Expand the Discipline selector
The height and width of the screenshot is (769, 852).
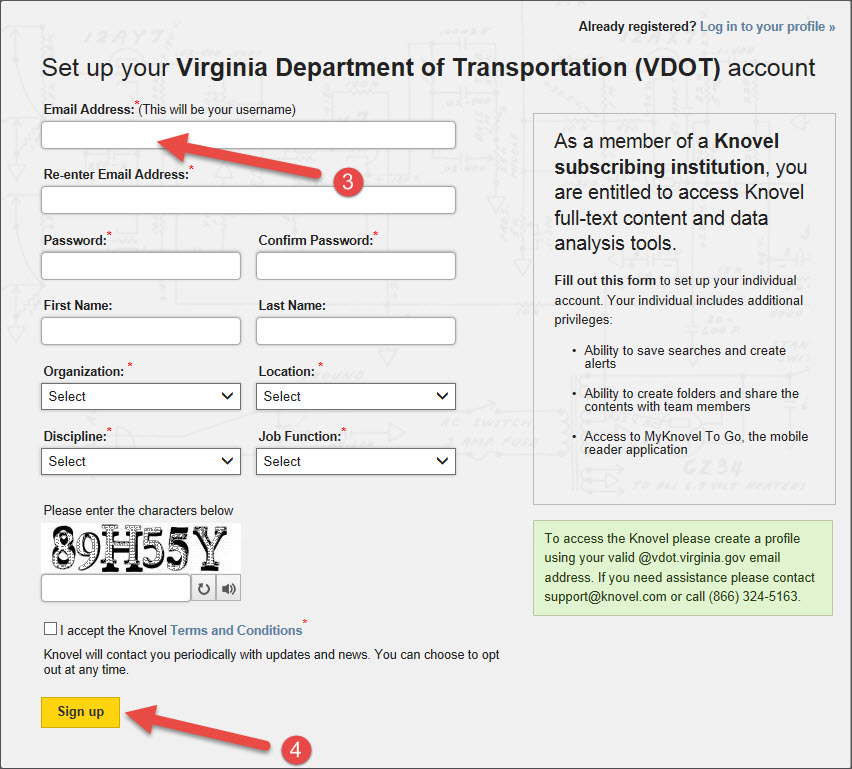[140, 461]
